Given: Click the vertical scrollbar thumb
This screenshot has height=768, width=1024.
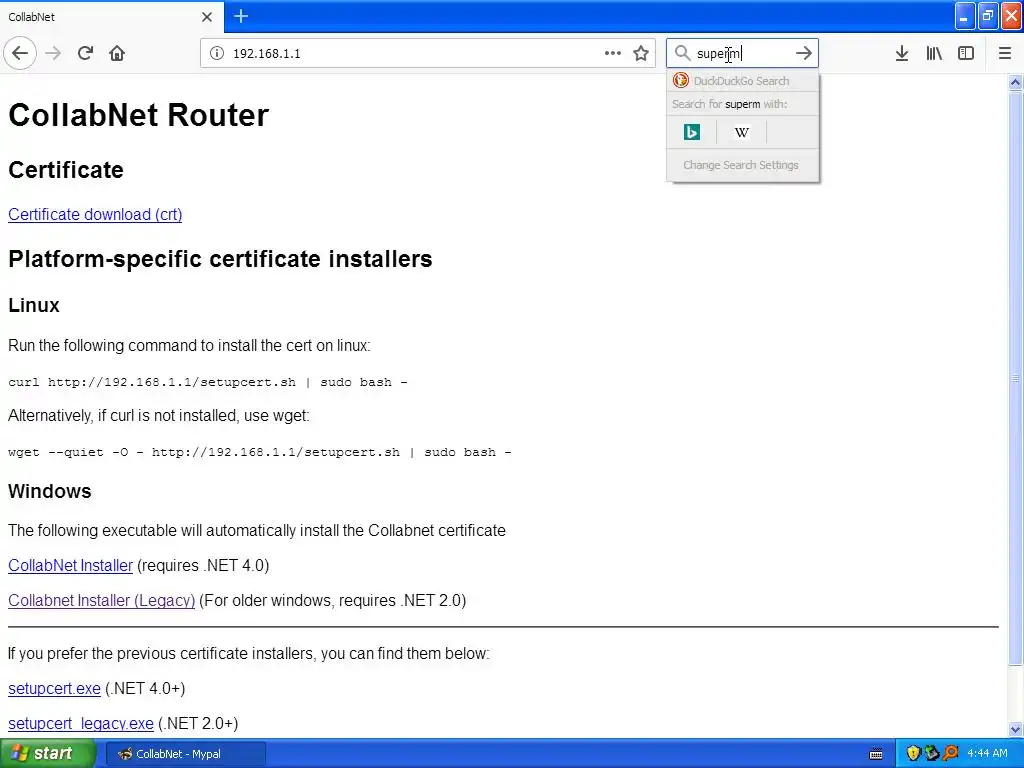Looking at the screenshot, I should click(x=1016, y=377).
